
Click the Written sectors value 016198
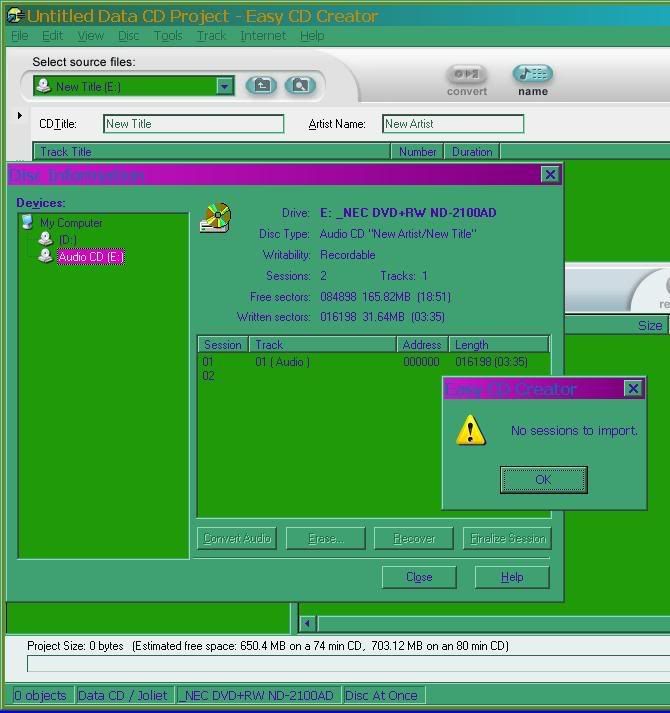(338, 317)
